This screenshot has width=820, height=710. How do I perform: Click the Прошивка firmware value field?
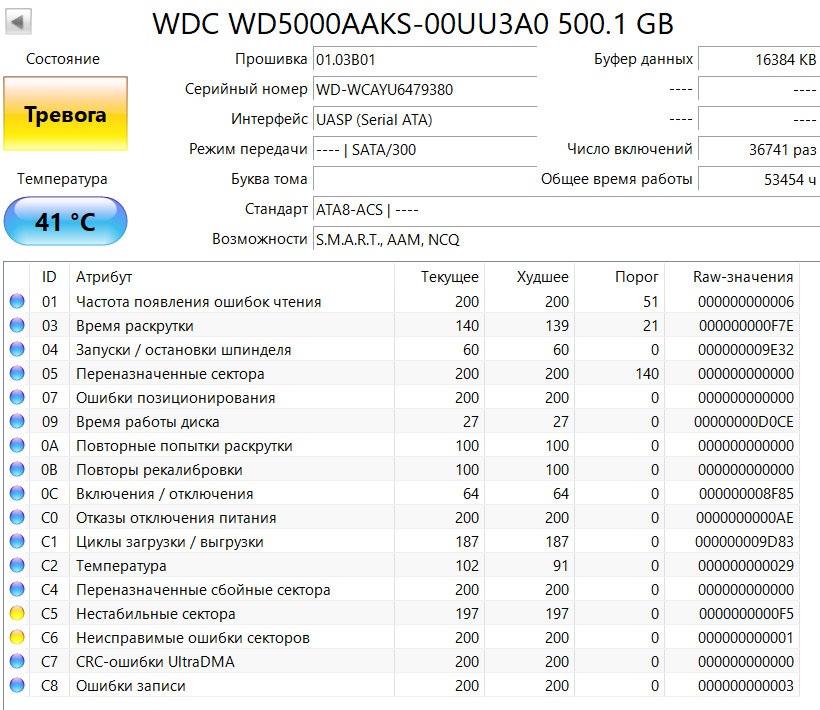(x=424, y=60)
